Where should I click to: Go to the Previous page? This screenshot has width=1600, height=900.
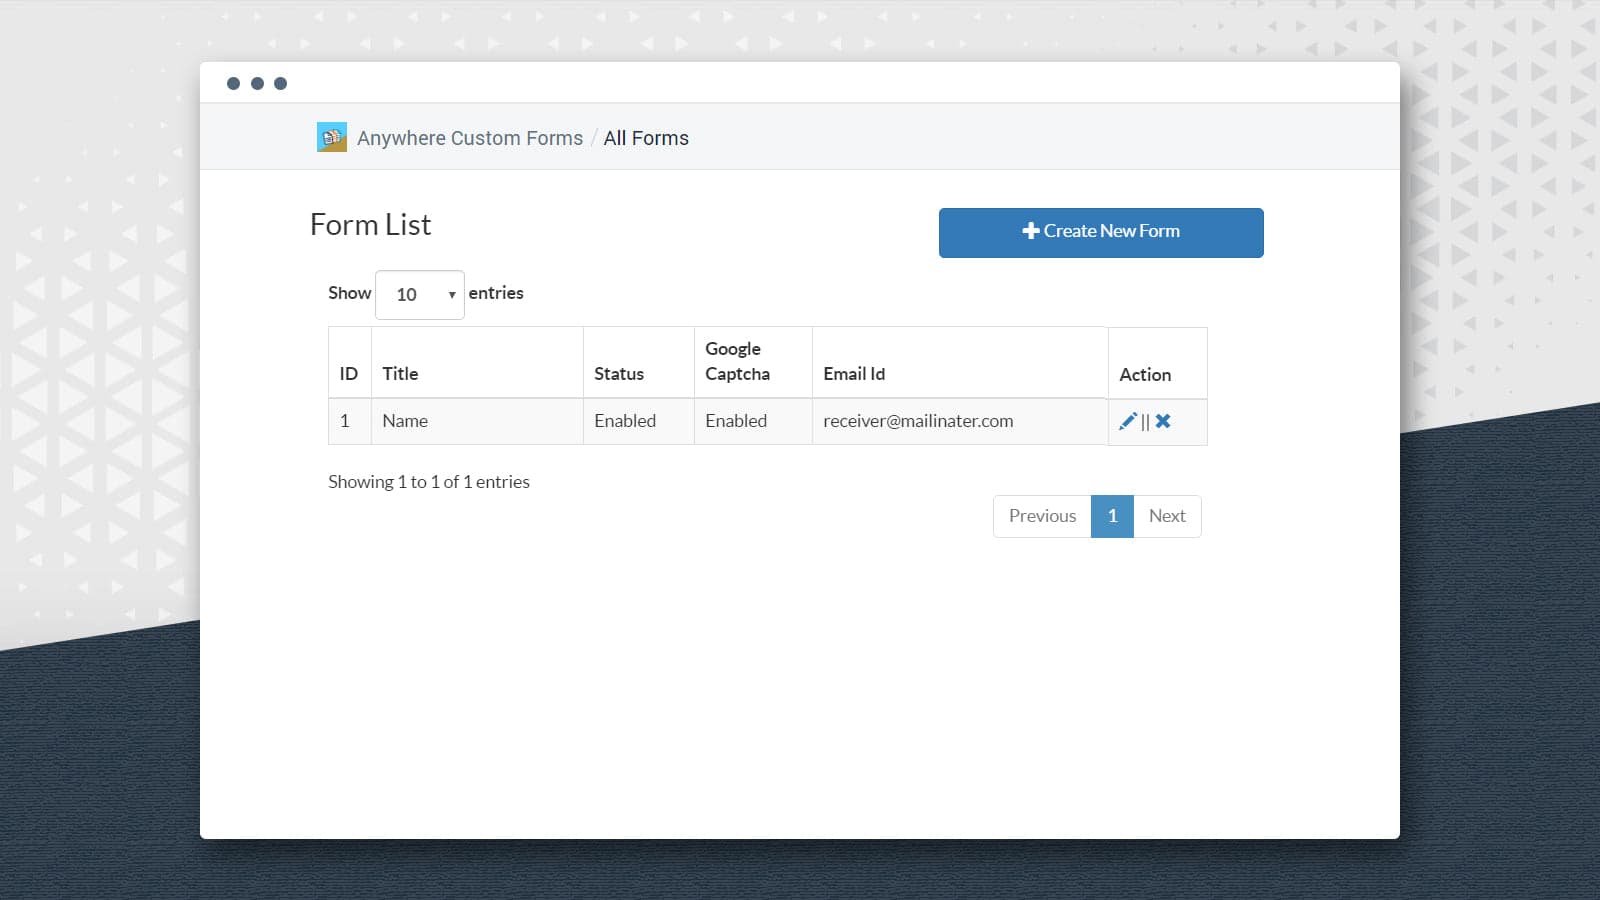tap(1042, 516)
